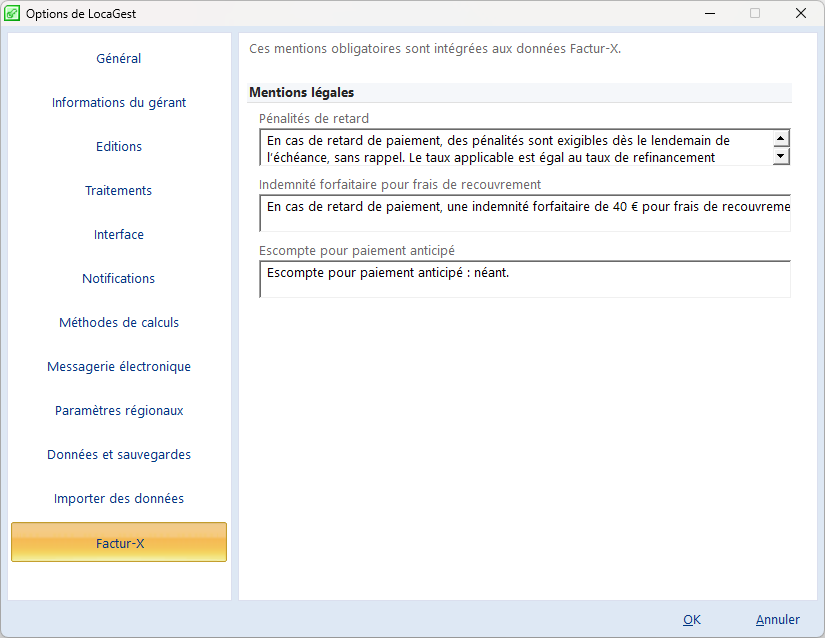Click the Mentions légales section header
Viewport: 825px width, 638px height.
(x=520, y=93)
